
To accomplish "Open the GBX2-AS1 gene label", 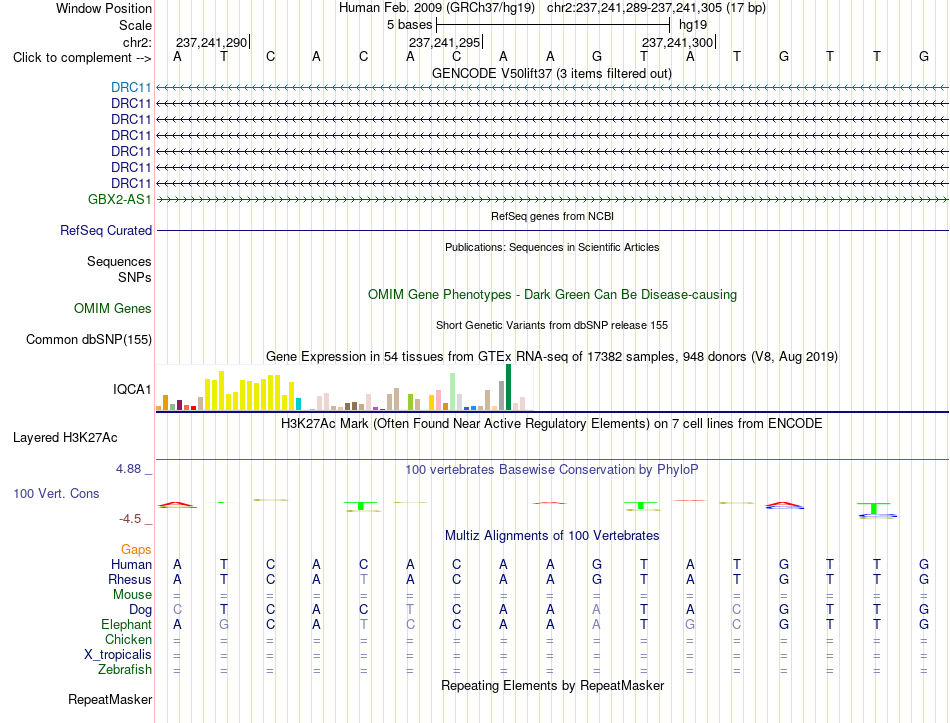I will click(x=120, y=199).
